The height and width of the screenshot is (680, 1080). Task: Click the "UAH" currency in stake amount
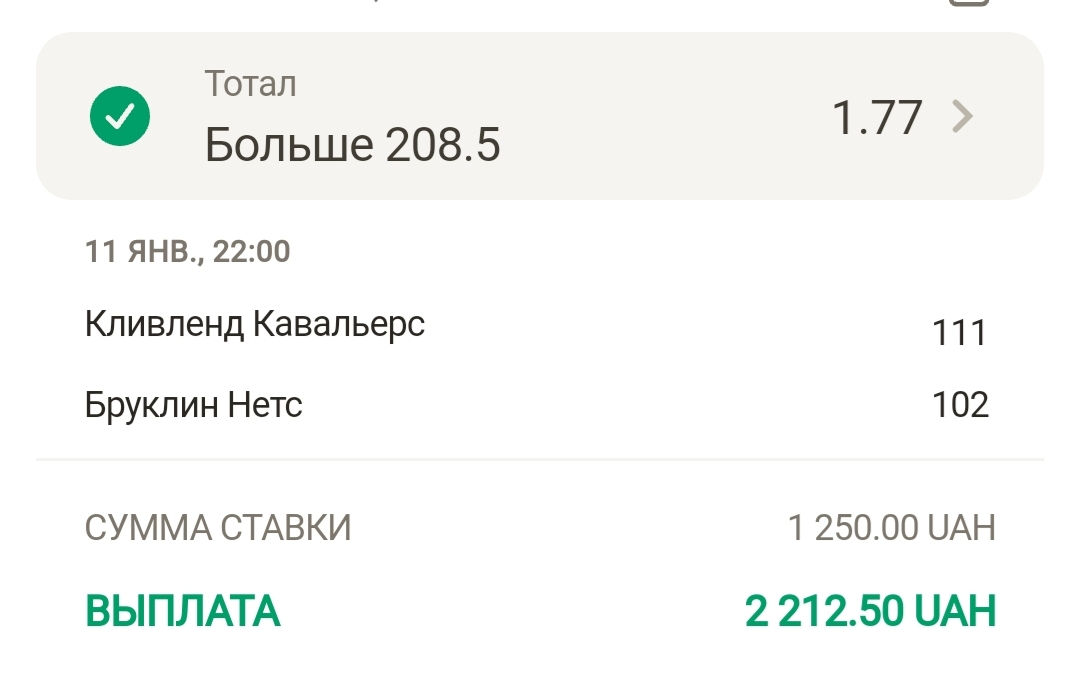tap(962, 527)
